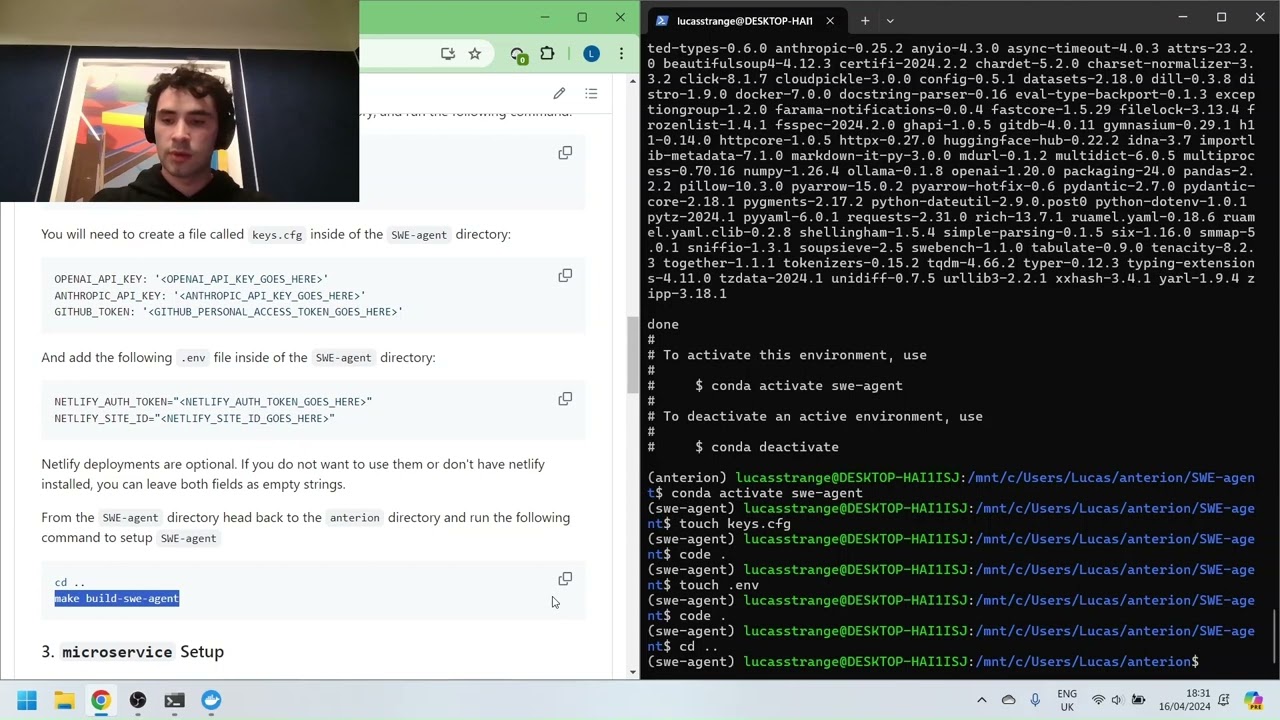Bookmark this page with the star icon
Viewport: 1280px width, 720px height.
tap(475, 54)
